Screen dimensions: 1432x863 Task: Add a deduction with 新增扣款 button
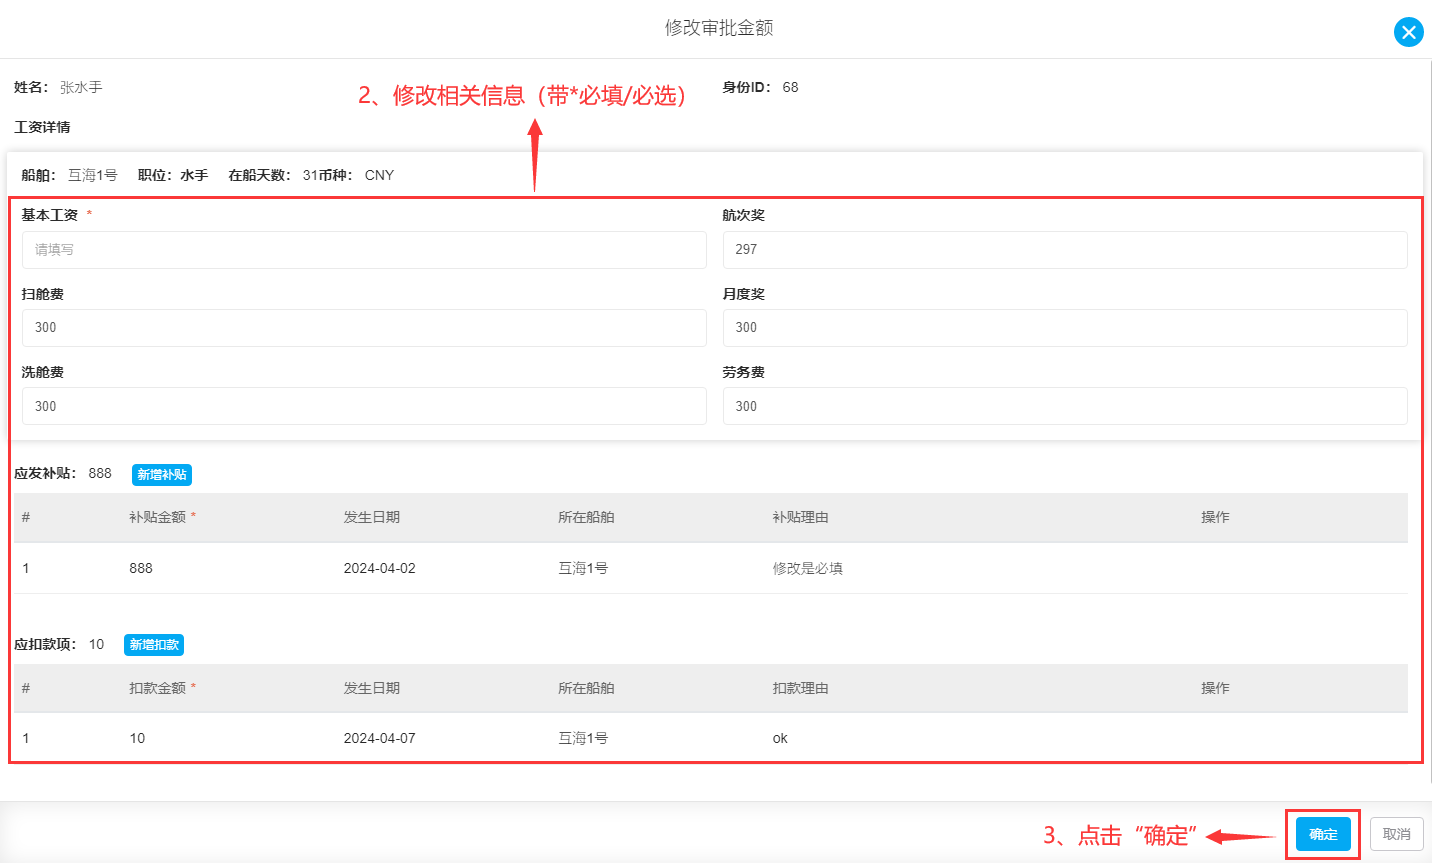click(154, 645)
